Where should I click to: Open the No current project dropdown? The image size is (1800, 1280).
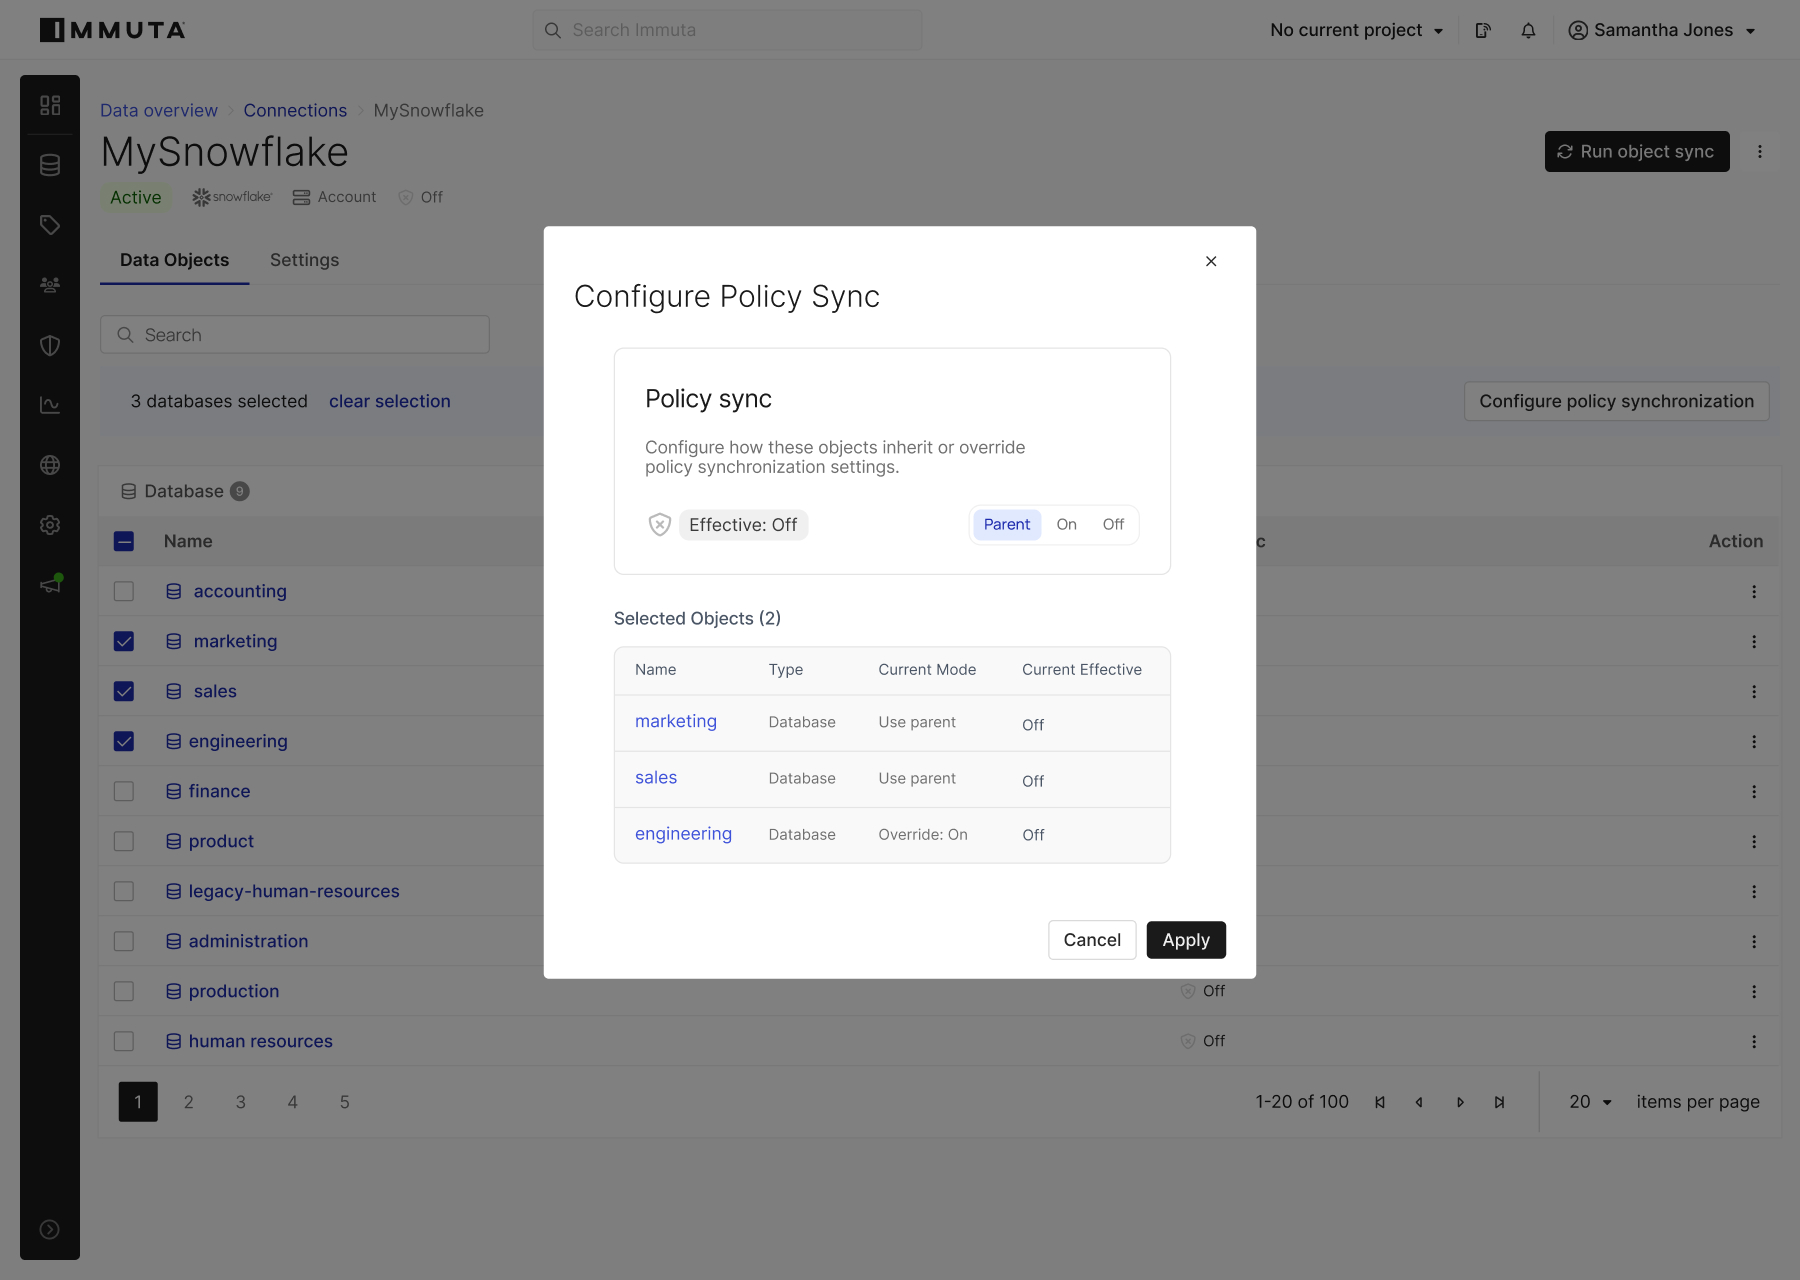coord(1356,30)
